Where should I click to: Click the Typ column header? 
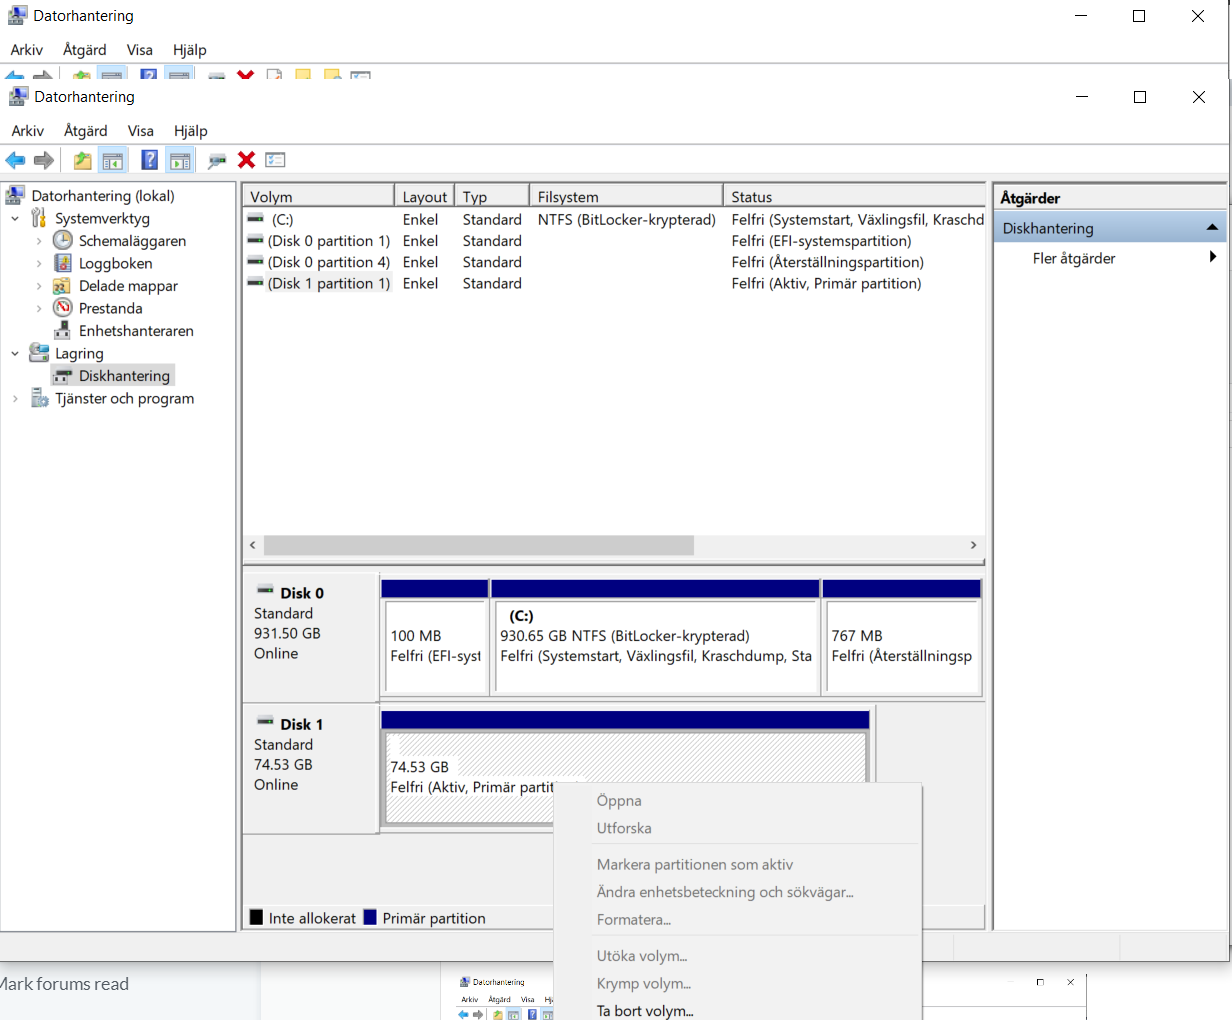[x=492, y=196]
